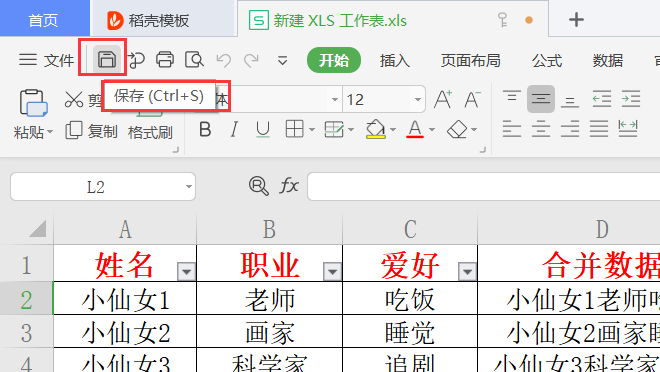The width and height of the screenshot is (660, 372).
Task: Apply the yellow fill color
Action: (x=375, y=129)
